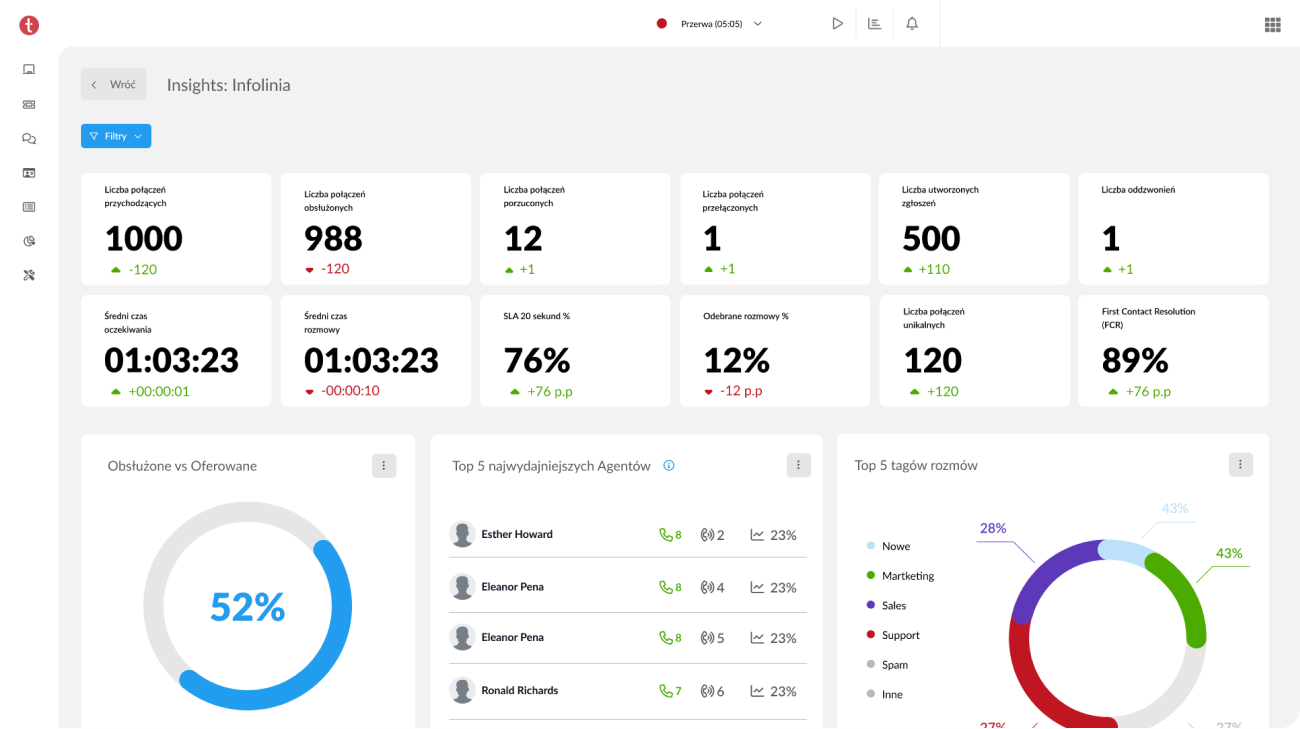Viewport: 1300px width, 729px height.
Task: Open Odebrane rozmowy % card showing 12%
Action: pos(775,351)
